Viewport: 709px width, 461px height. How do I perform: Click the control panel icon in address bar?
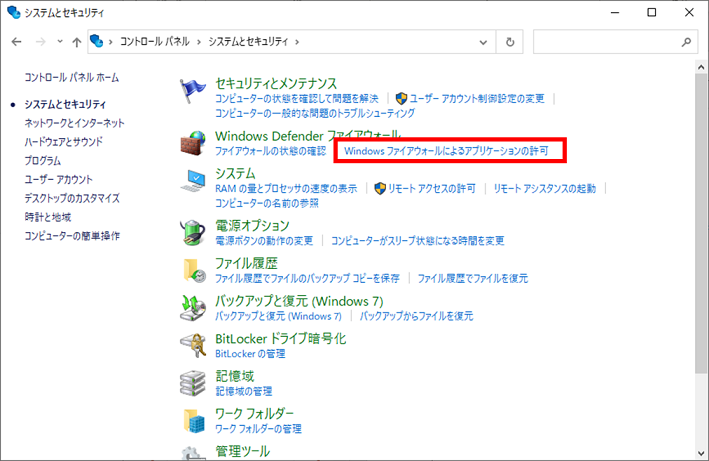pyautogui.click(x=96, y=41)
